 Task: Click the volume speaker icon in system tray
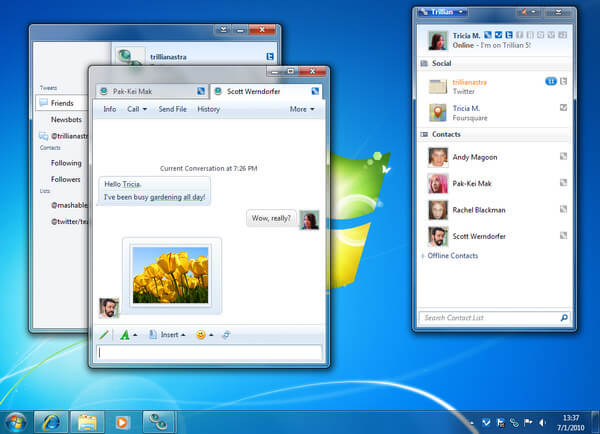(x=542, y=423)
